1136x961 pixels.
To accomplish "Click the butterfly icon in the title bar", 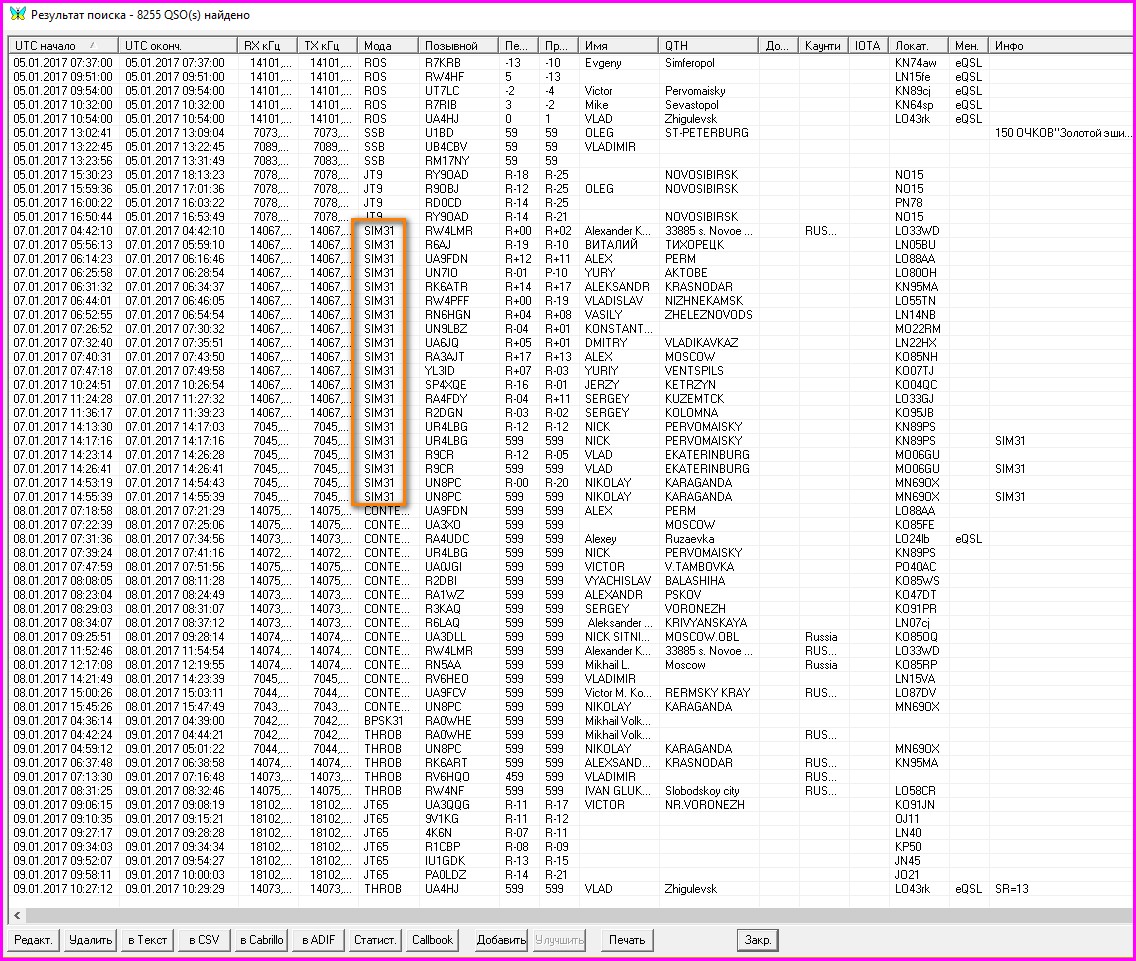I will pos(17,15).
